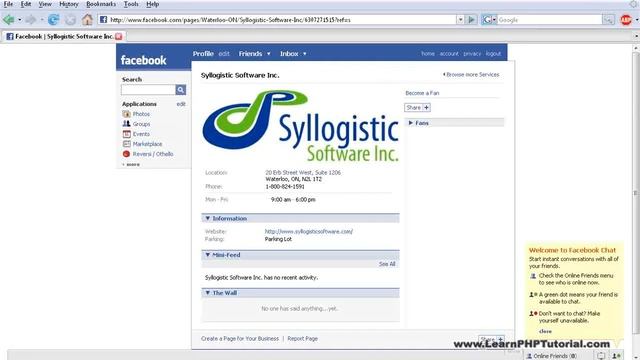Viewport: 640px width, 360px height.
Task: Click the Google search input box
Action: [x=549, y=20]
